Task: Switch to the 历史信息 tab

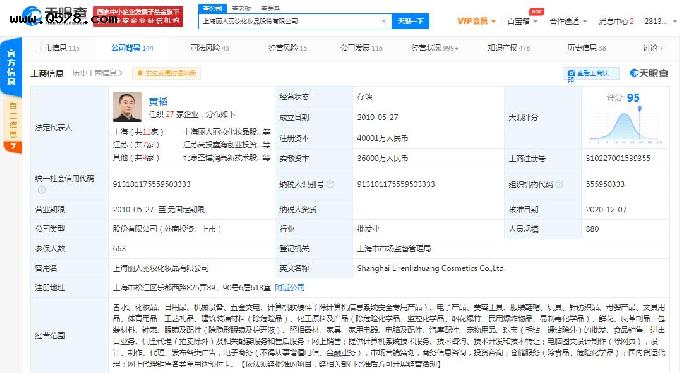Action: 586,48
